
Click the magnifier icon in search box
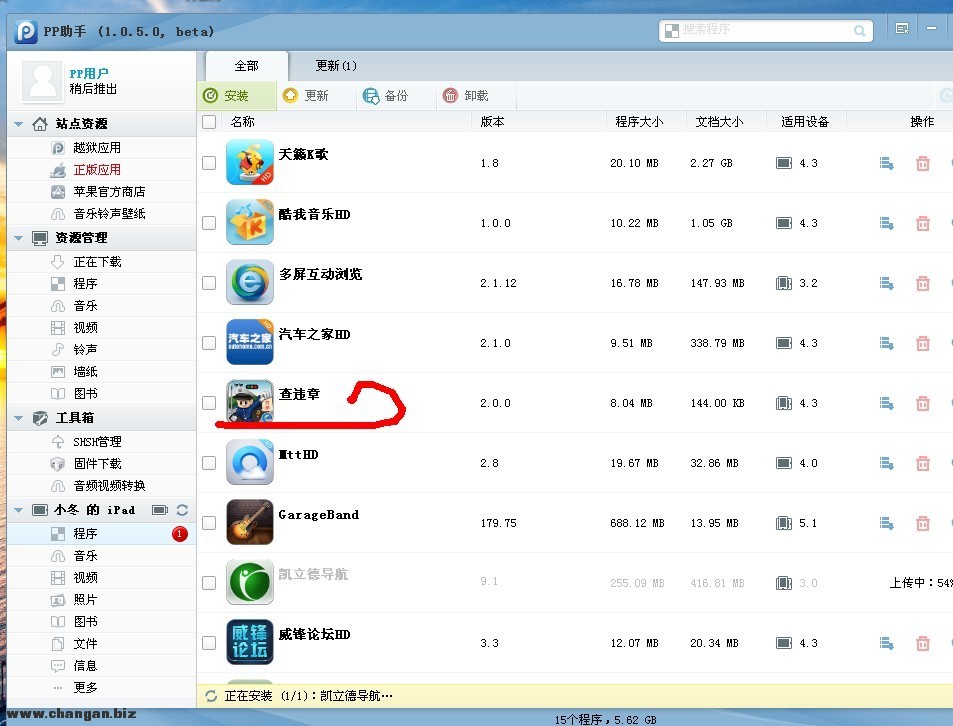(860, 31)
